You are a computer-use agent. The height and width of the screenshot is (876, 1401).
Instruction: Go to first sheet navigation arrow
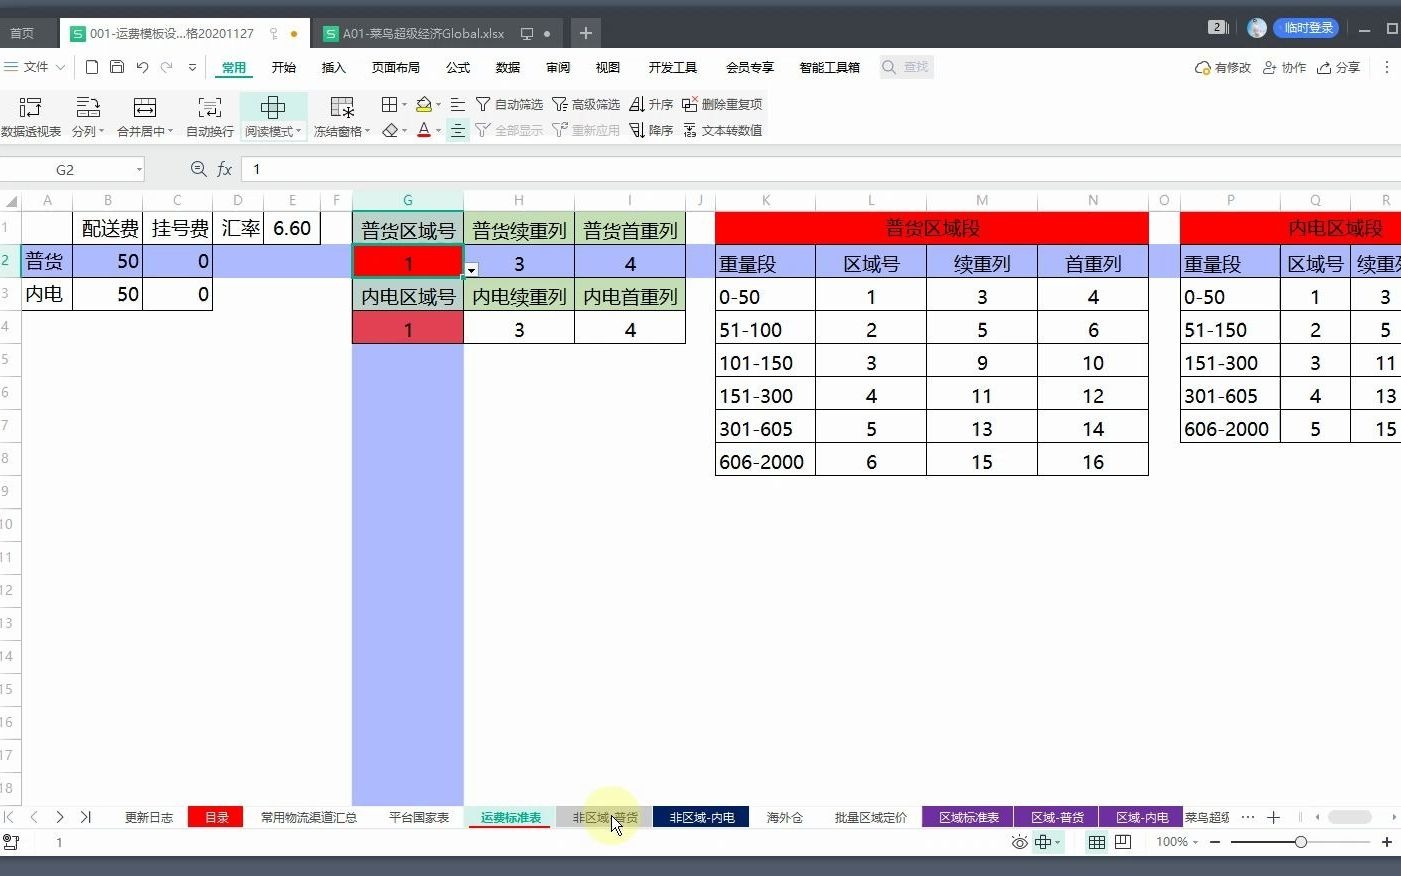tap(9, 817)
